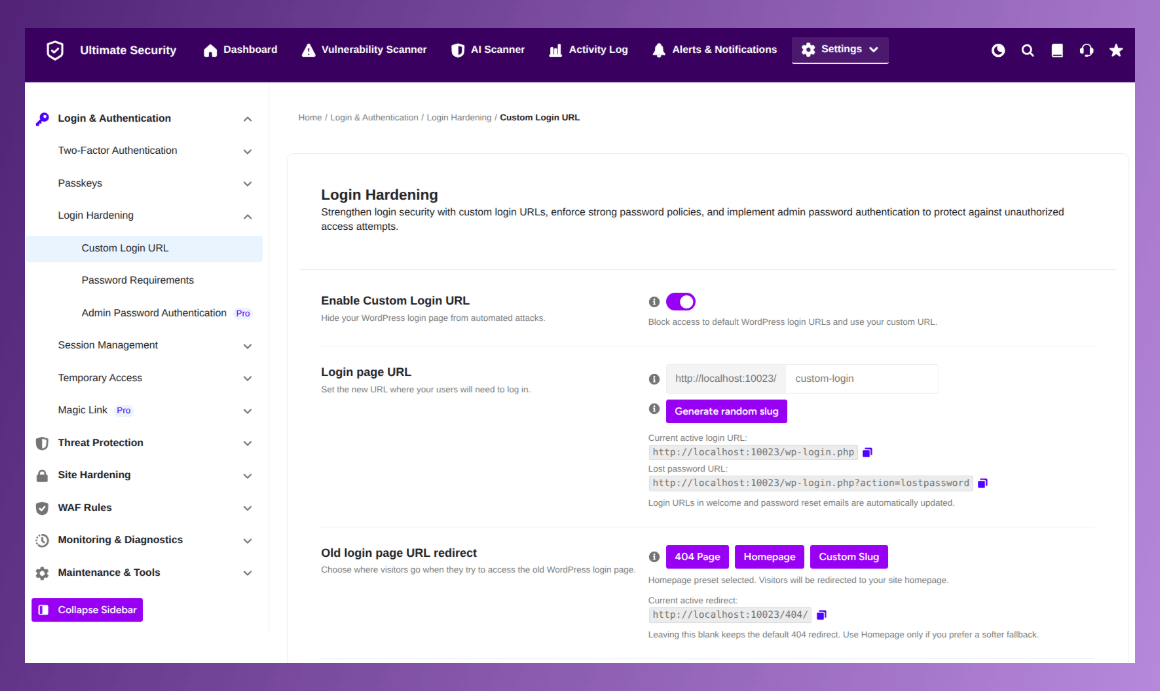The height and width of the screenshot is (691, 1160).
Task: Click the support headset icon
Action: 1086,50
